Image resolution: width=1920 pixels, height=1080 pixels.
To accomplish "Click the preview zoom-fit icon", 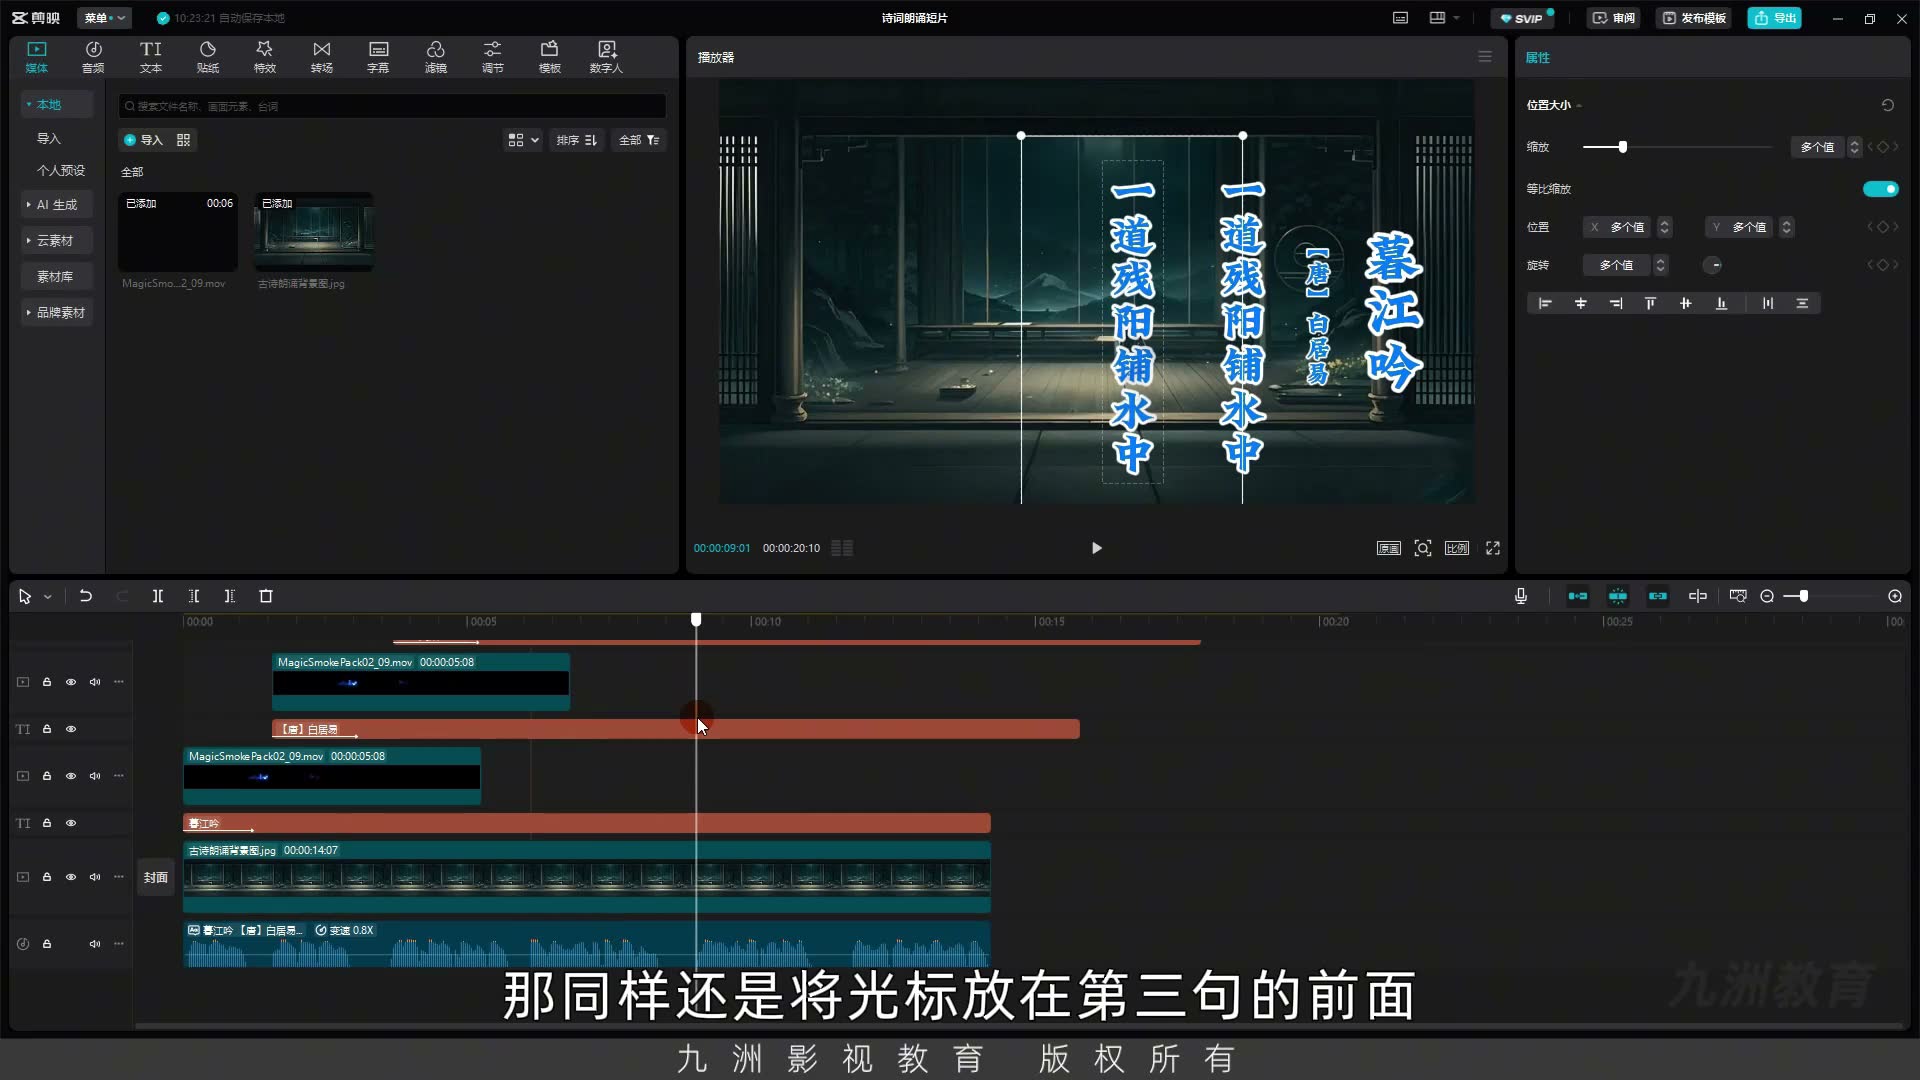I will (x=1423, y=548).
